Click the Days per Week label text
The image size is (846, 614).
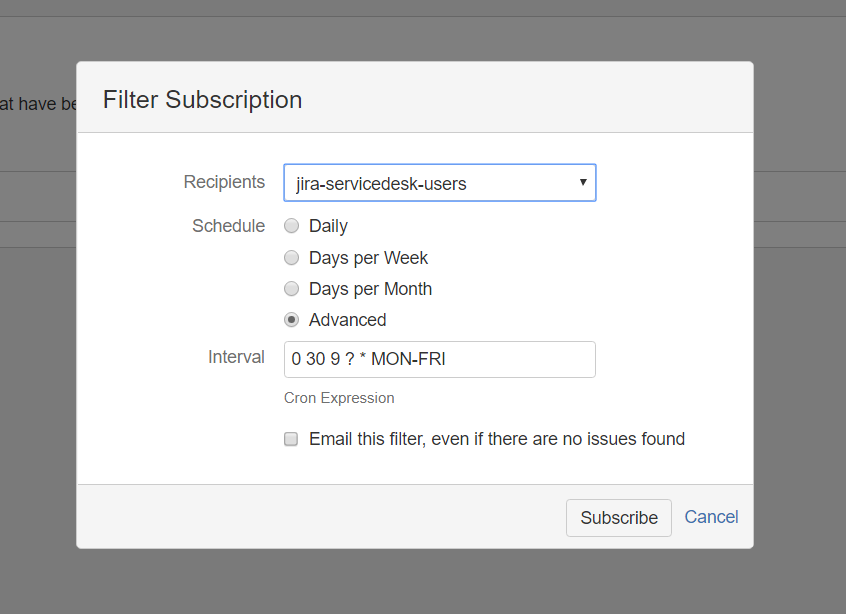click(x=368, y=258)
